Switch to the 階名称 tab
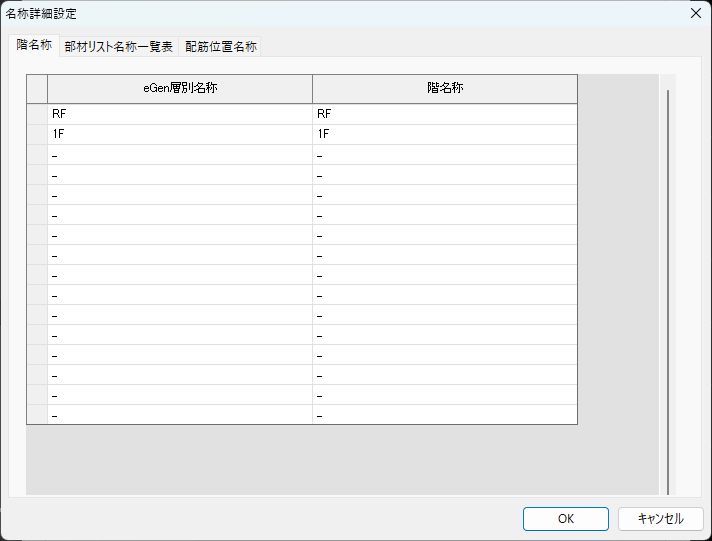This screenshot has width=712, height=541. click(33, 45)
